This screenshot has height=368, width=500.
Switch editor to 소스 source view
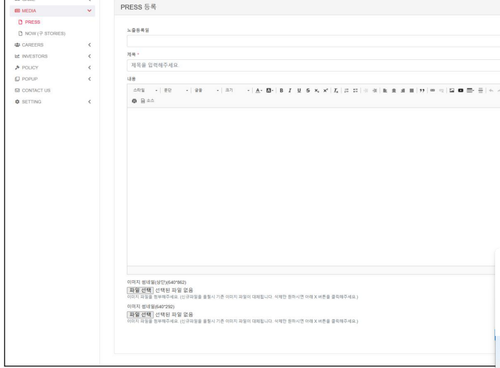pos(147,101)
